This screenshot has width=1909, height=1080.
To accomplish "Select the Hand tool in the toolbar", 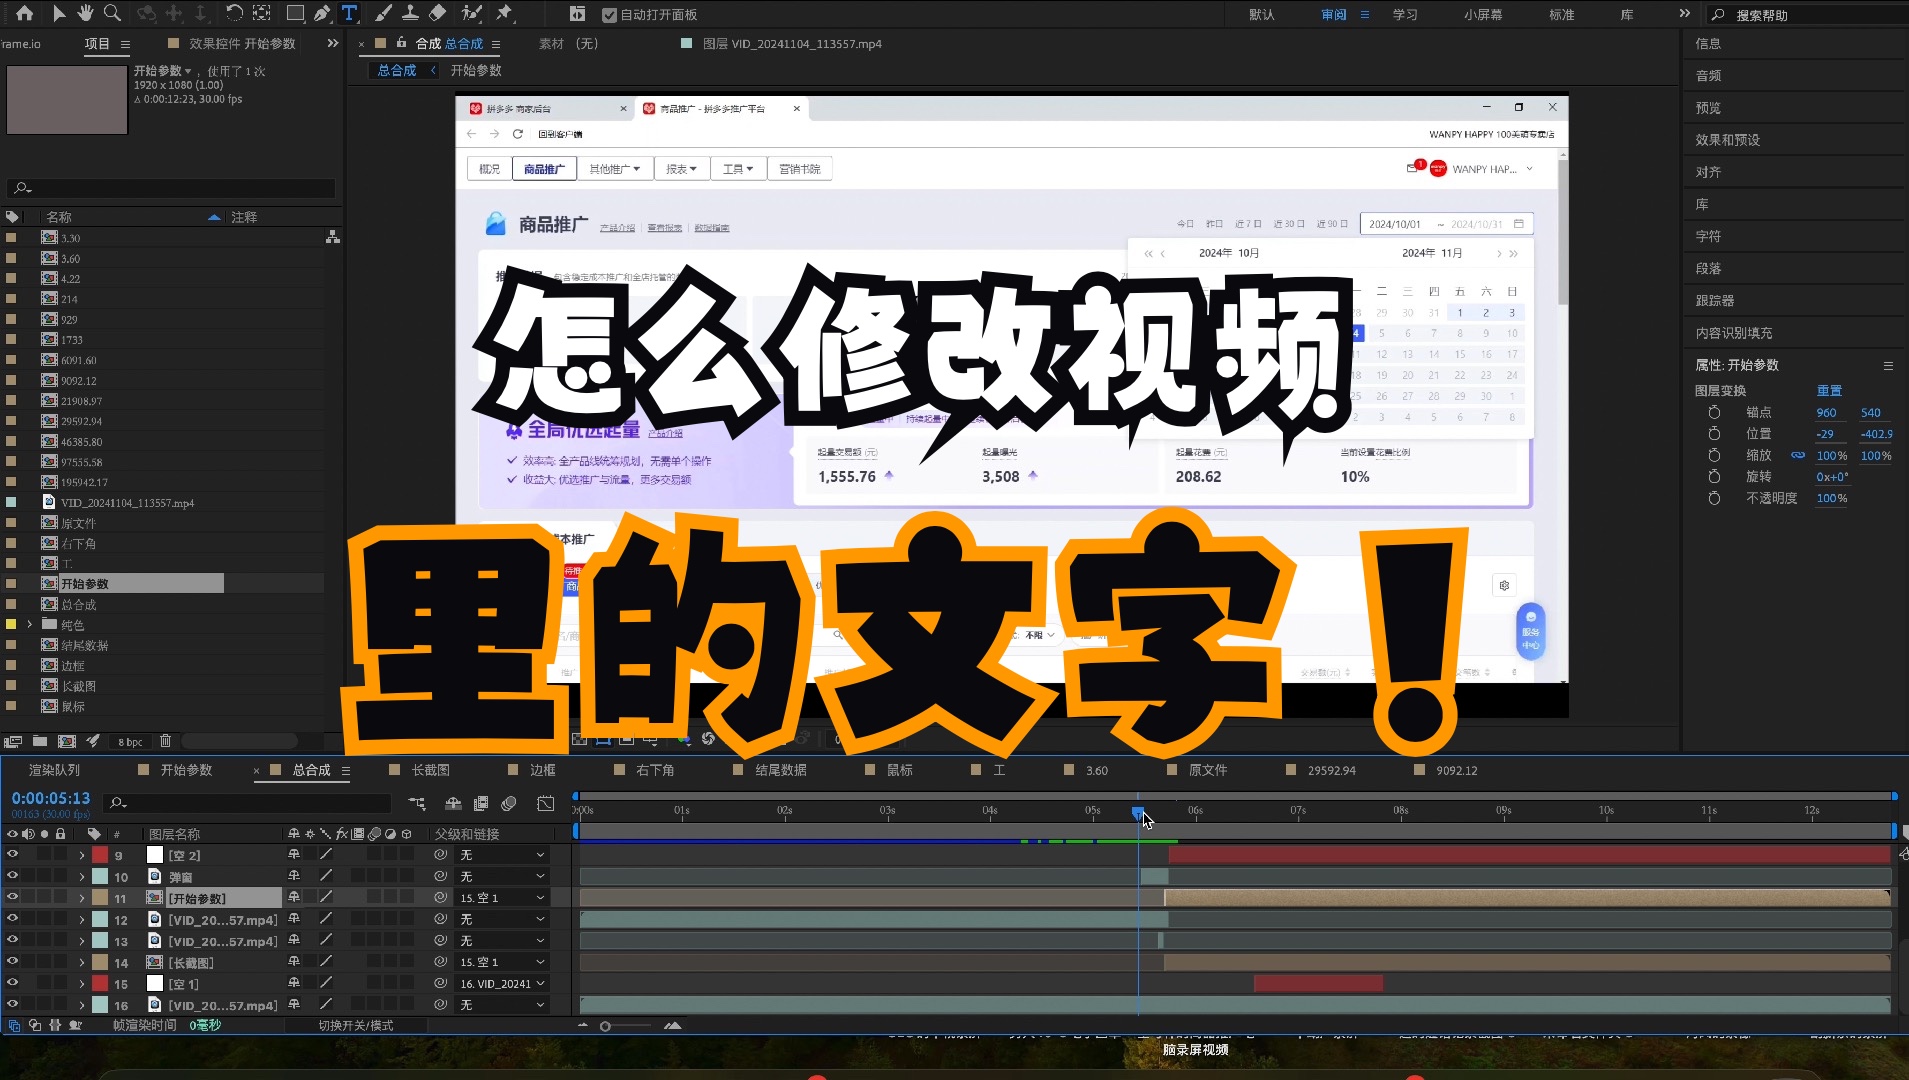I will point(86,14).
